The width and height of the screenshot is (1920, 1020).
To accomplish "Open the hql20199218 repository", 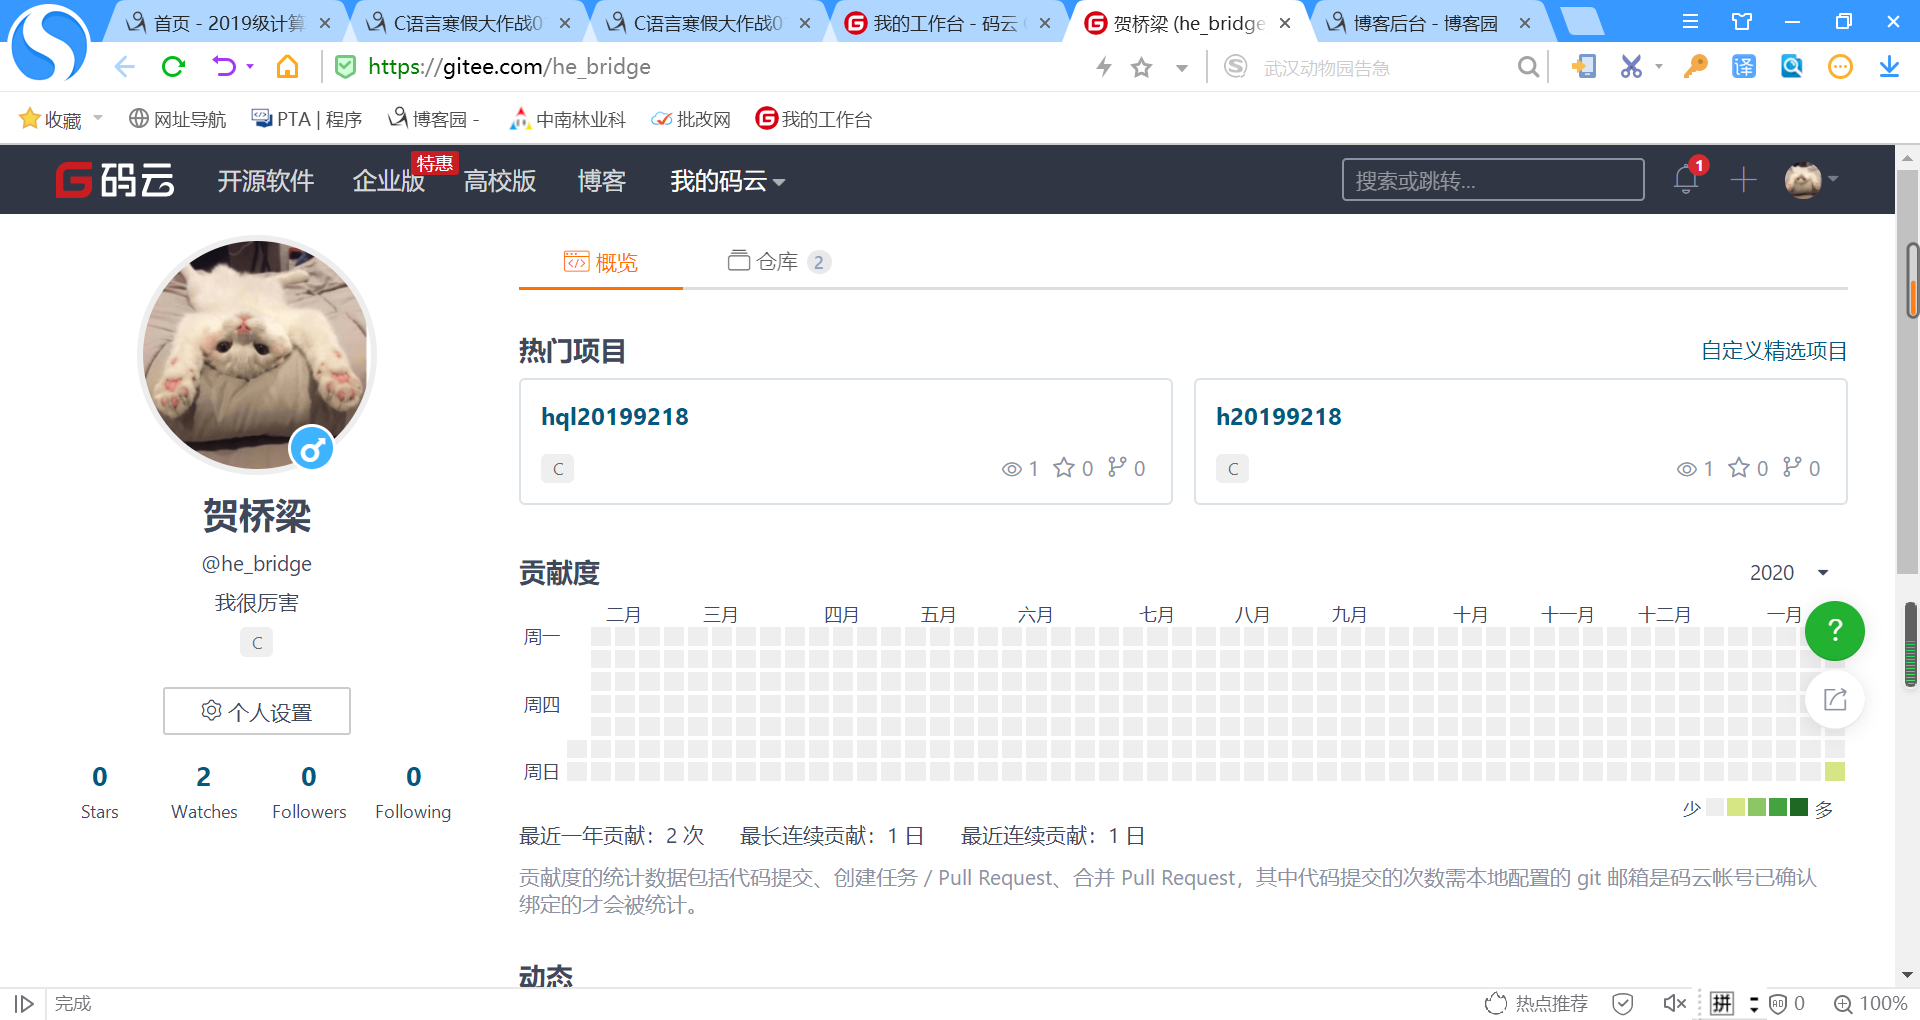I will point(615,417).
